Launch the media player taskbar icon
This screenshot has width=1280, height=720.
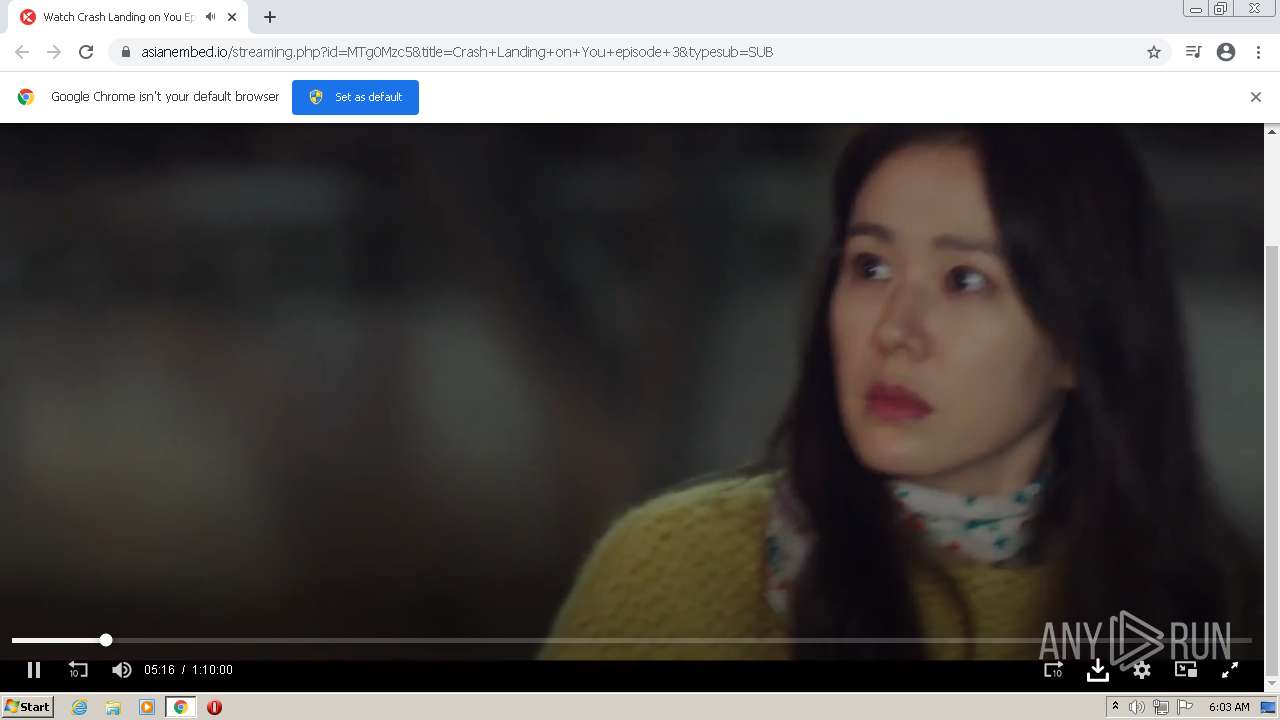coord(147,707)
